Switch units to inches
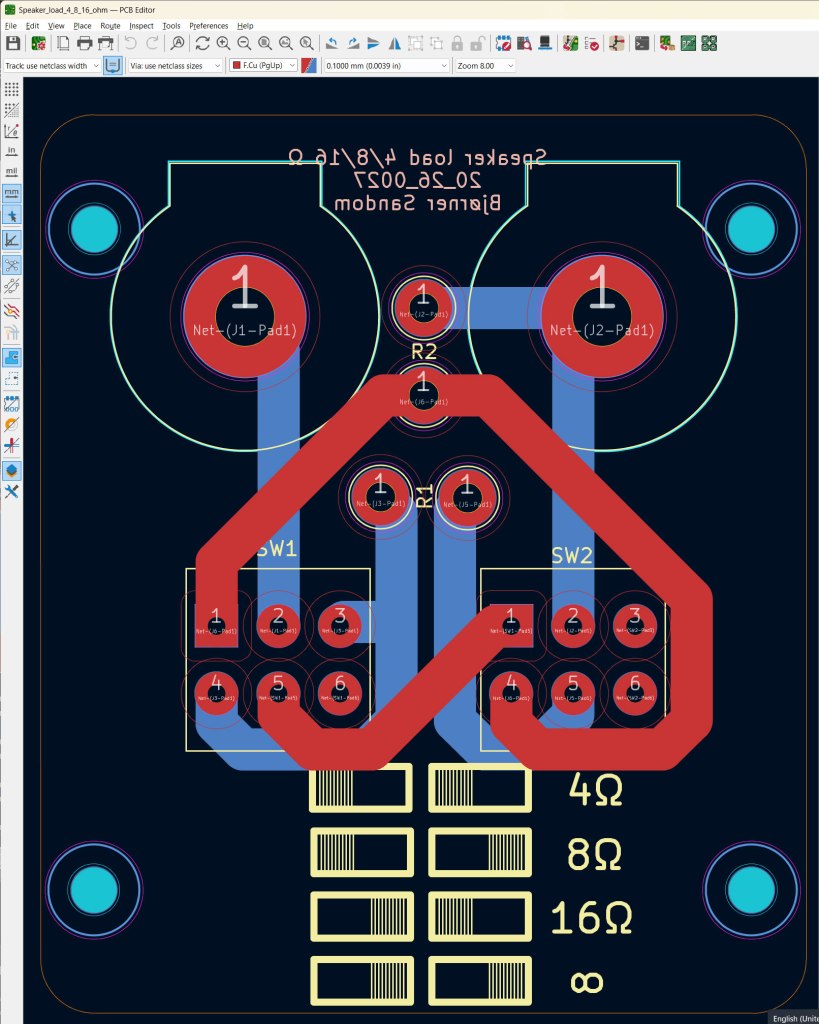This screenshot has width=819, height=1024. tap(12, 151)
